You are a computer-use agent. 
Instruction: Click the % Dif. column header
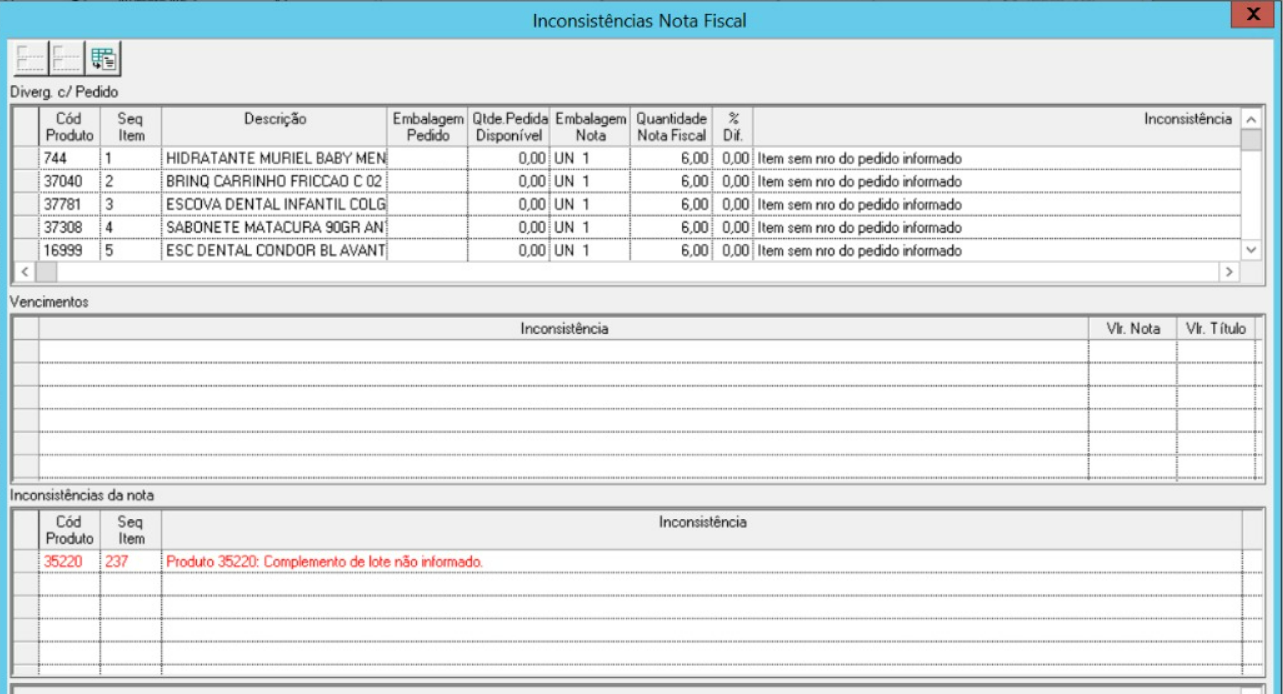(732, 127)
